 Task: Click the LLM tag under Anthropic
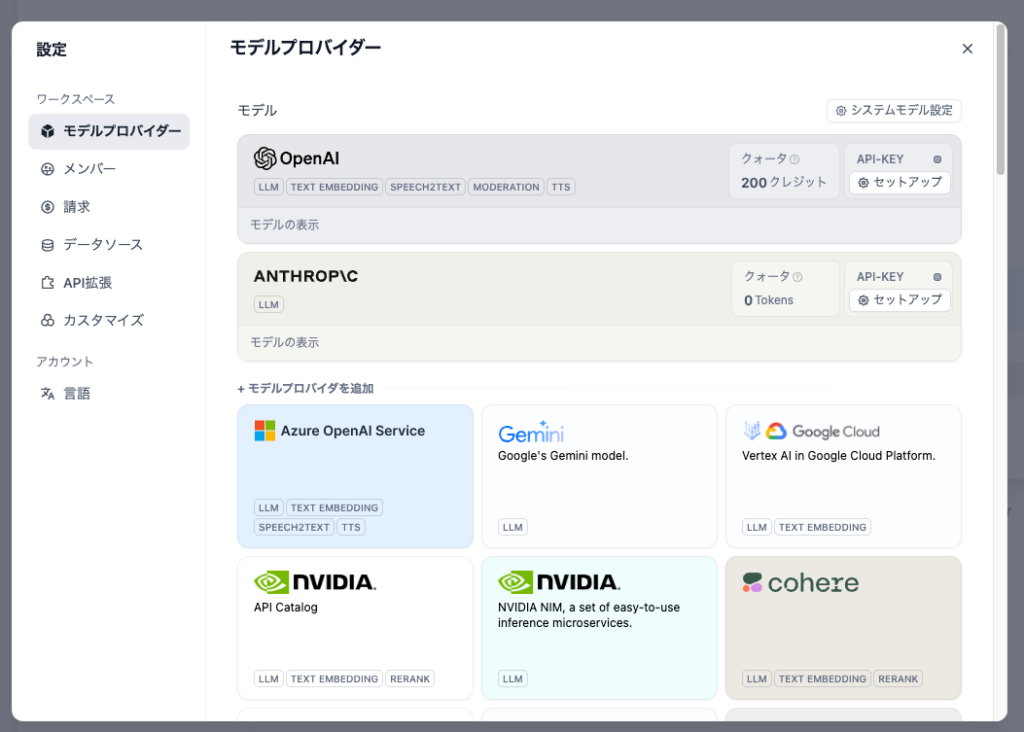(x=268, y=304)
